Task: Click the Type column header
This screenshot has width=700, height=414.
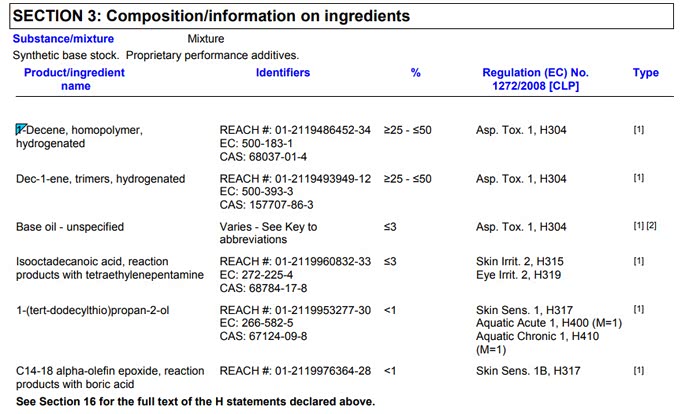Action: click(x=646, y=73)
